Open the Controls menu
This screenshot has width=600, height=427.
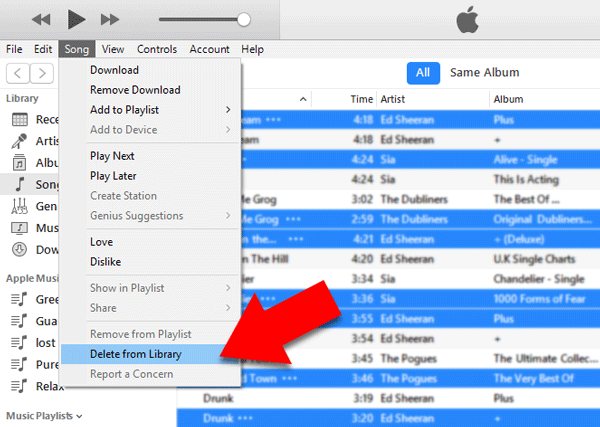coord(157,49)
